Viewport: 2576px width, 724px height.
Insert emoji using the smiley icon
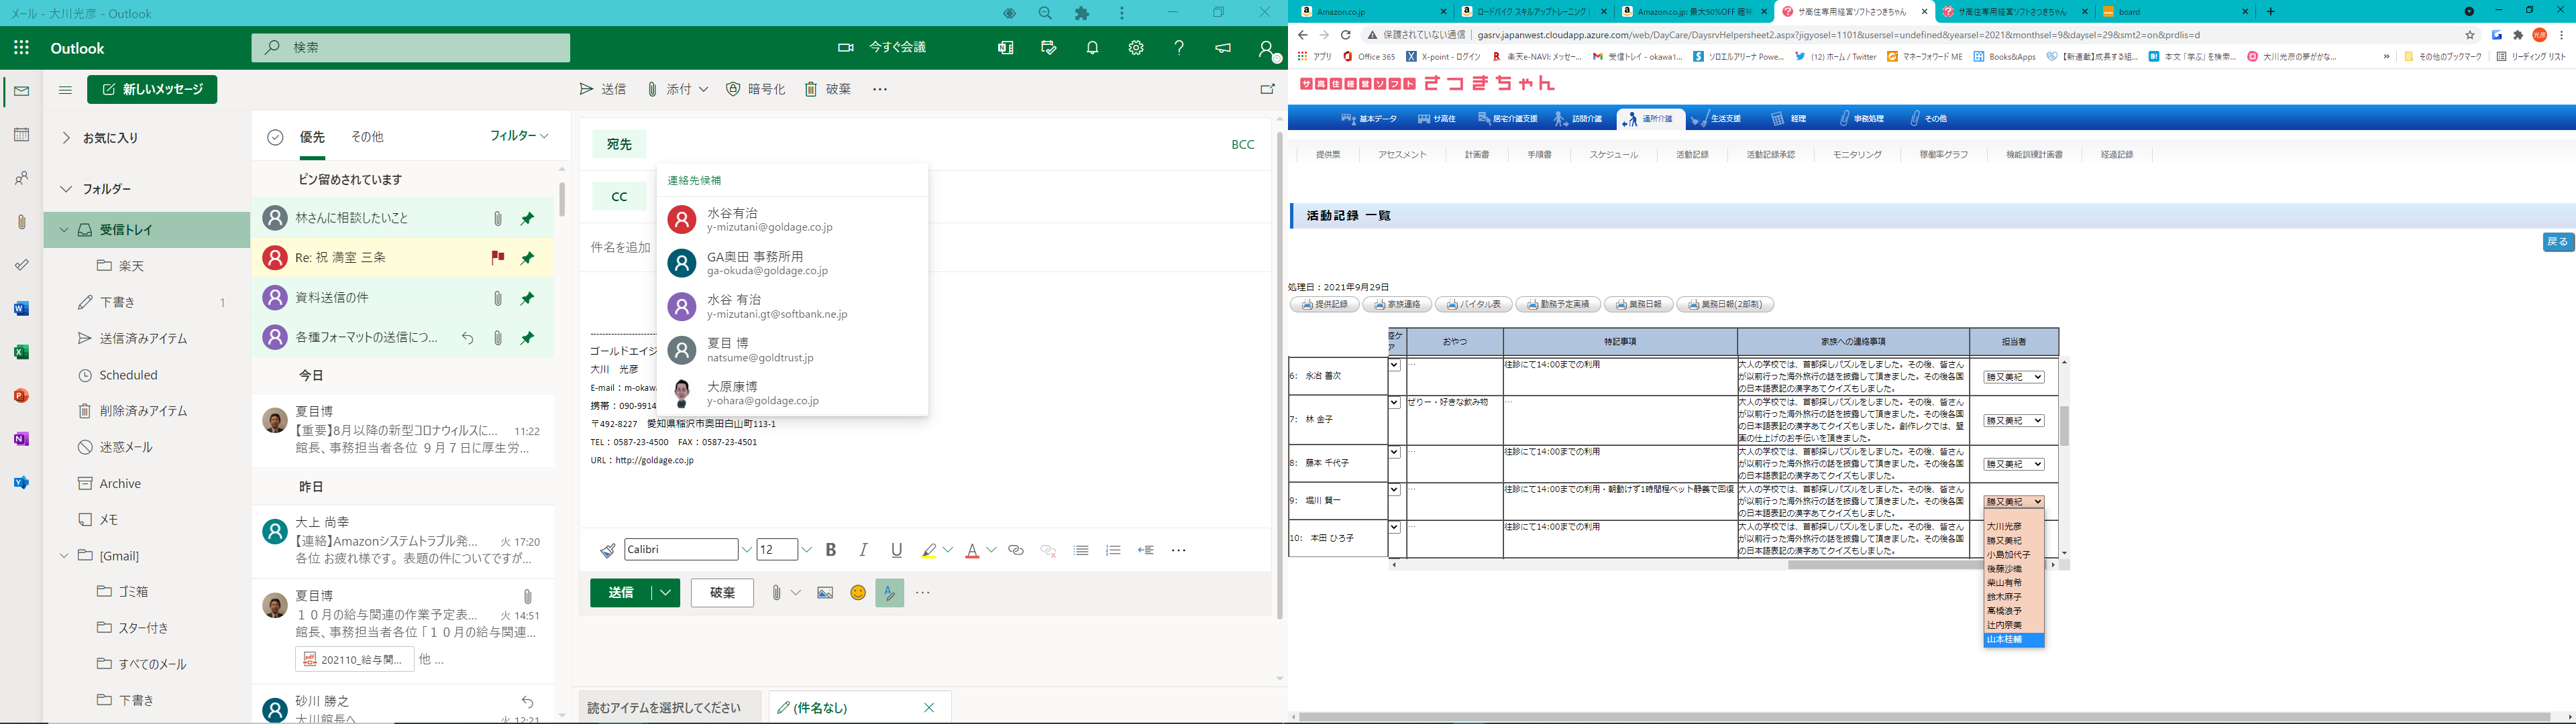(857, 593)
